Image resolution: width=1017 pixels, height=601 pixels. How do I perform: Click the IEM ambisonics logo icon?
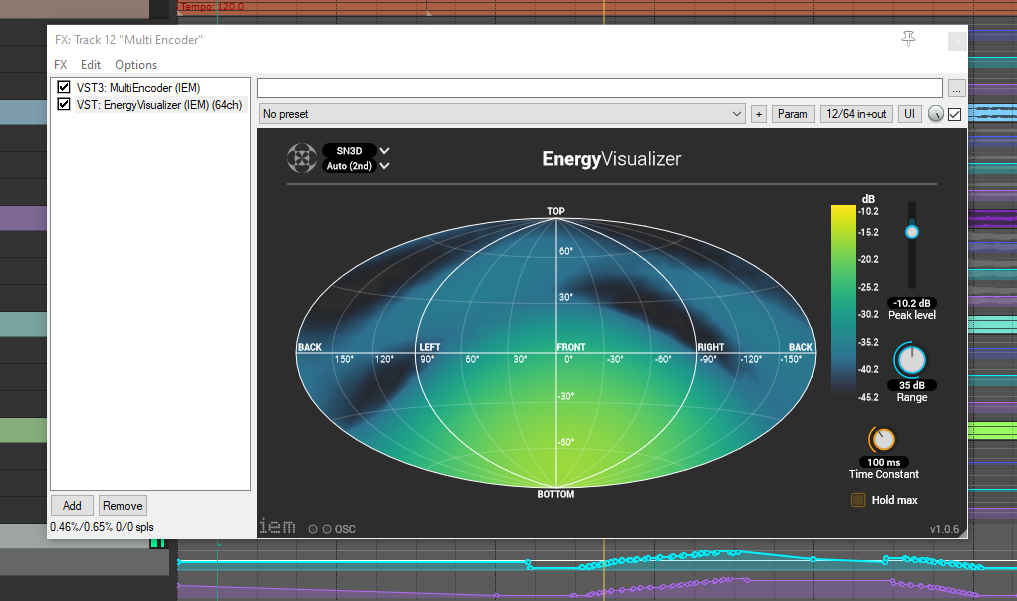(x=302, y=158)
